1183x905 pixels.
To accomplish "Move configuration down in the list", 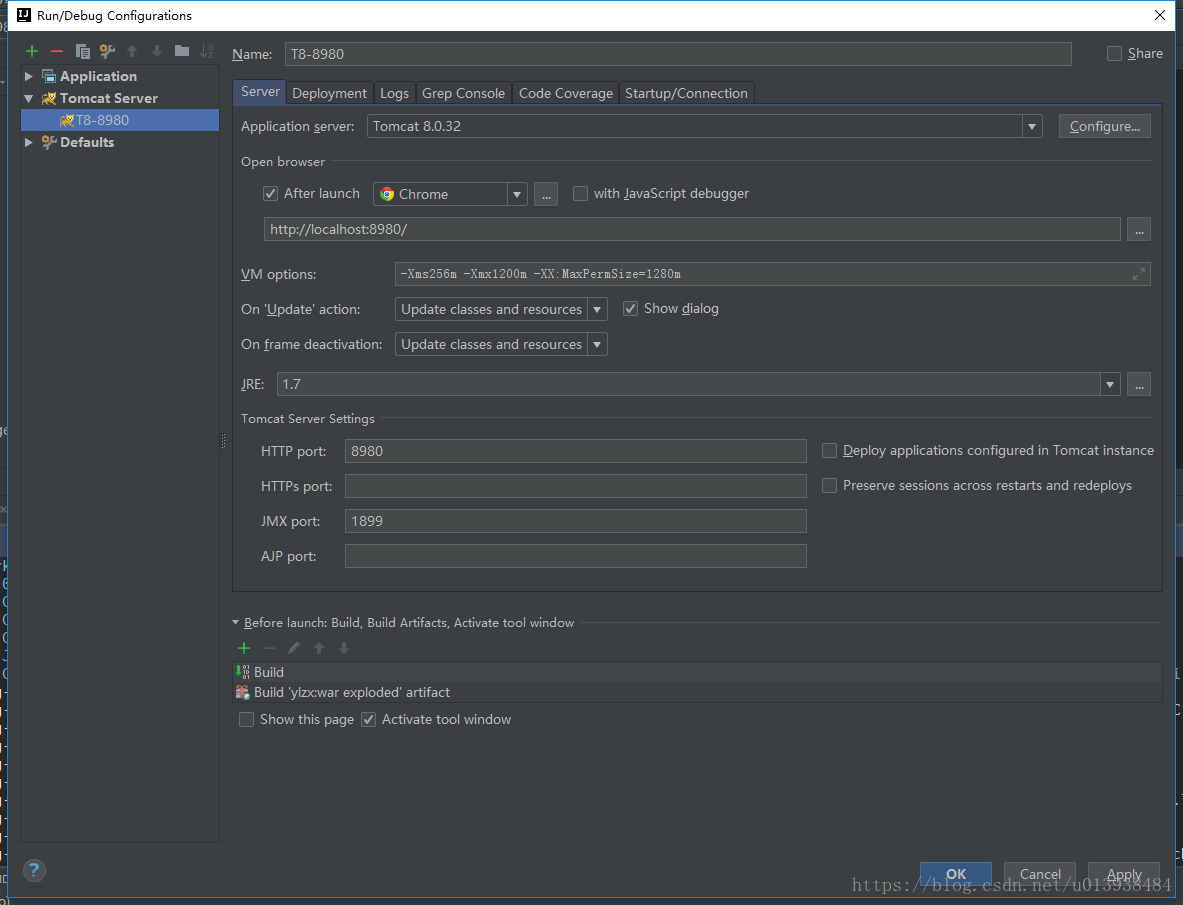I will (157, 51).
